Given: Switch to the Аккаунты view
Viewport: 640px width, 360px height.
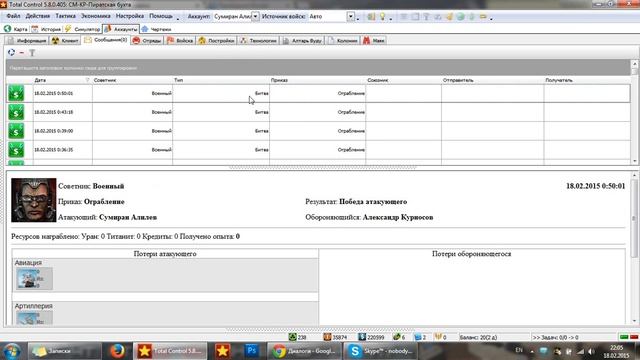Looking at the screenshot, I should pos(121,29).
